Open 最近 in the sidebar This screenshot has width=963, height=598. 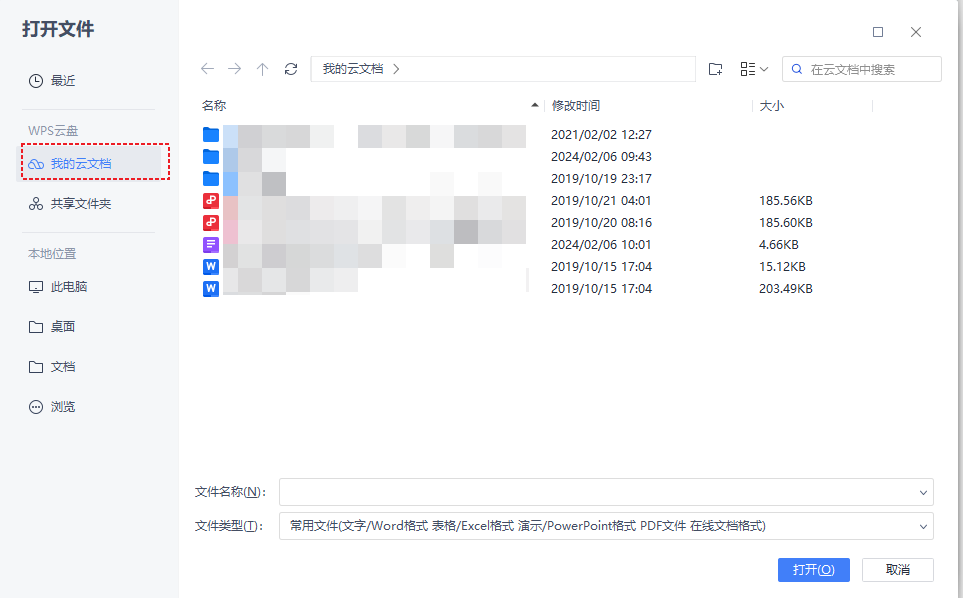63,81
